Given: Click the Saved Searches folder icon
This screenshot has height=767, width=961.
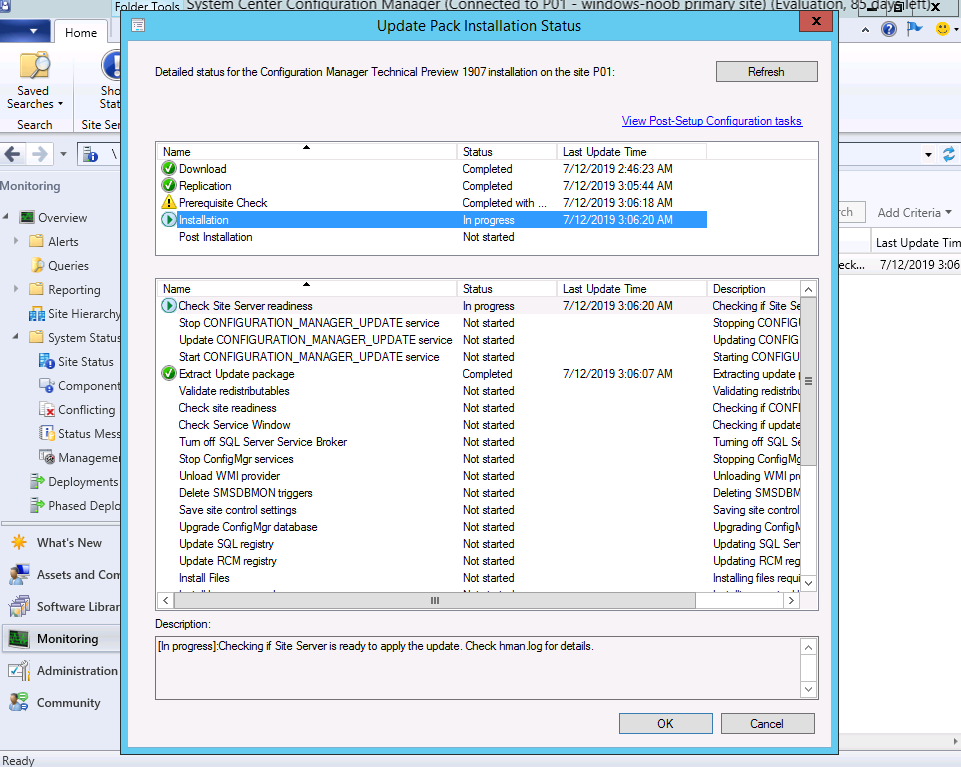Looking at the screenshot, I should (34, 66).
